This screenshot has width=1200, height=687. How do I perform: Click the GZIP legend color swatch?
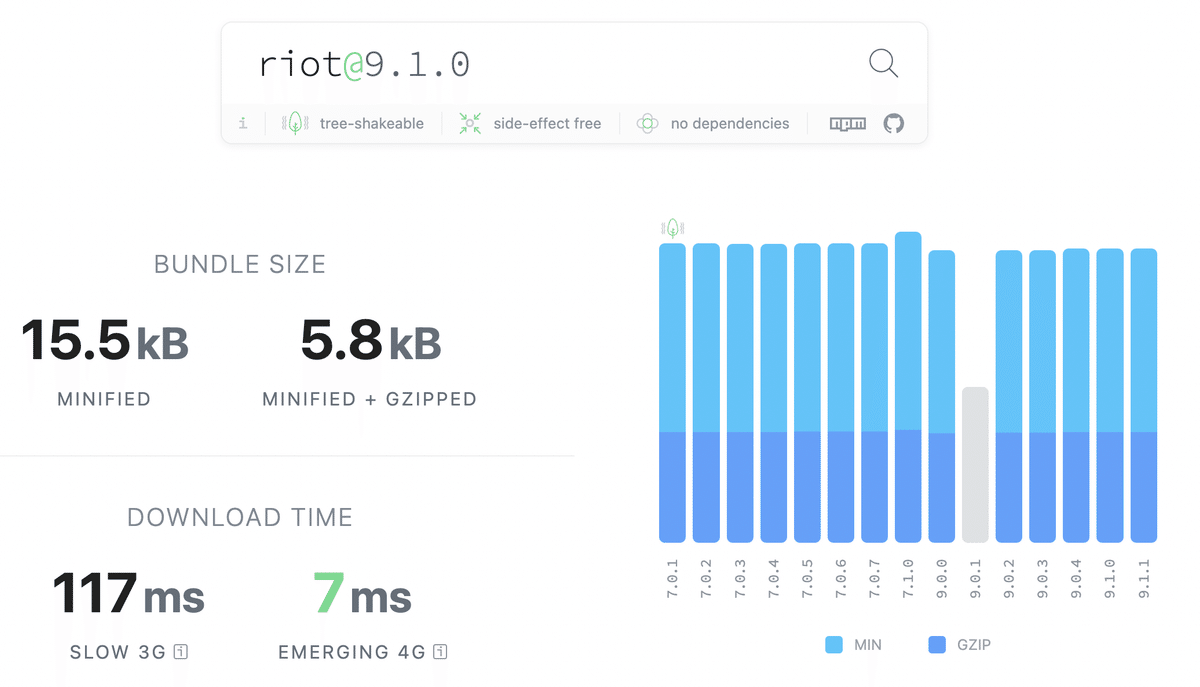[x=937, y=645]
